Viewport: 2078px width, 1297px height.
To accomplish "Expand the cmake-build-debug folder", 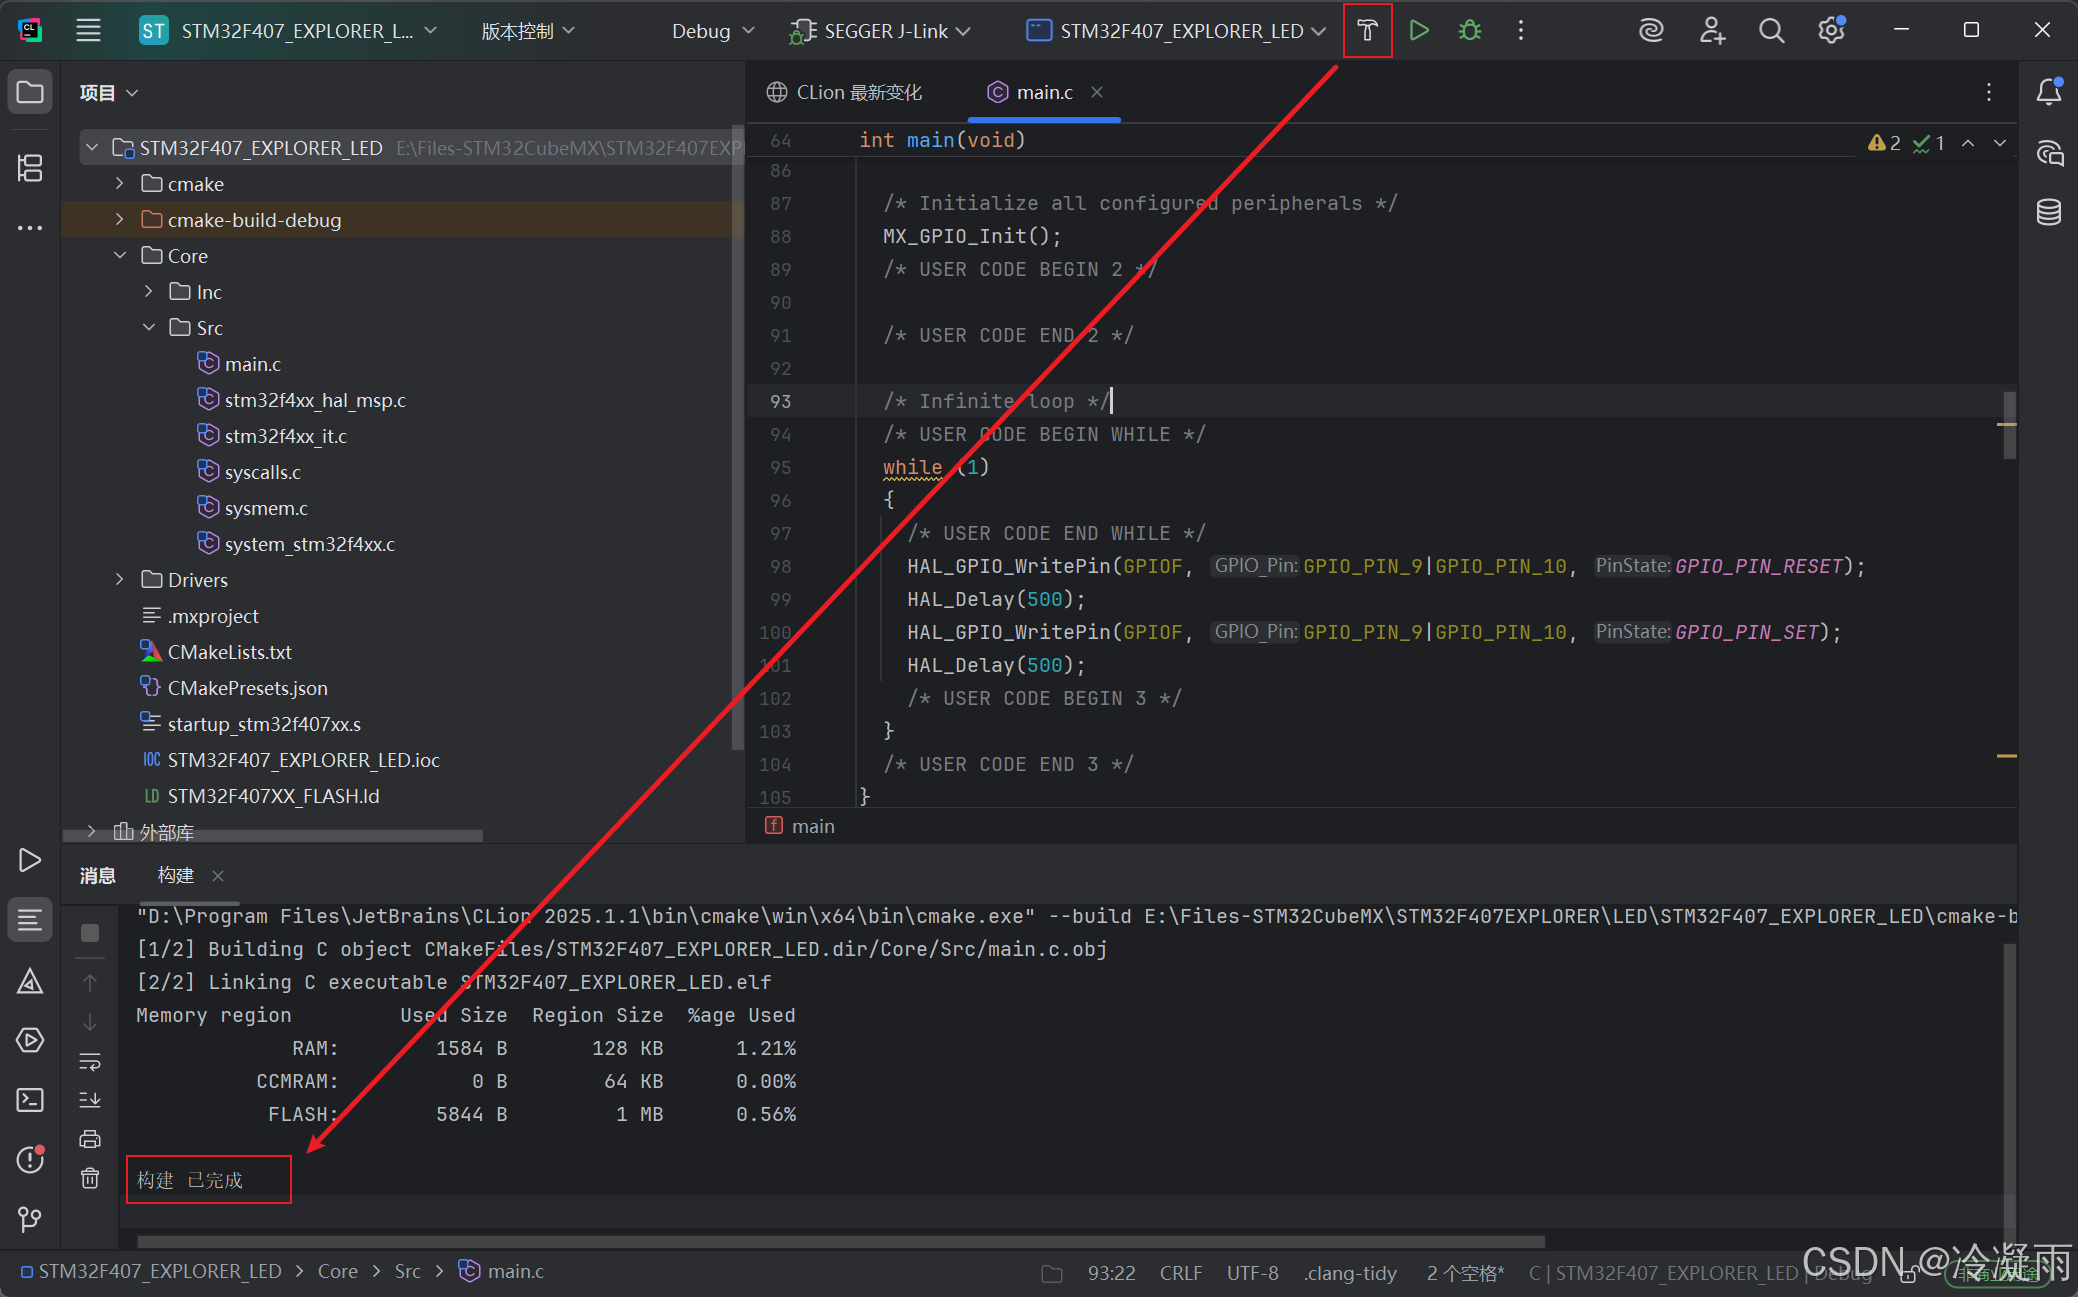I will 120,220.
